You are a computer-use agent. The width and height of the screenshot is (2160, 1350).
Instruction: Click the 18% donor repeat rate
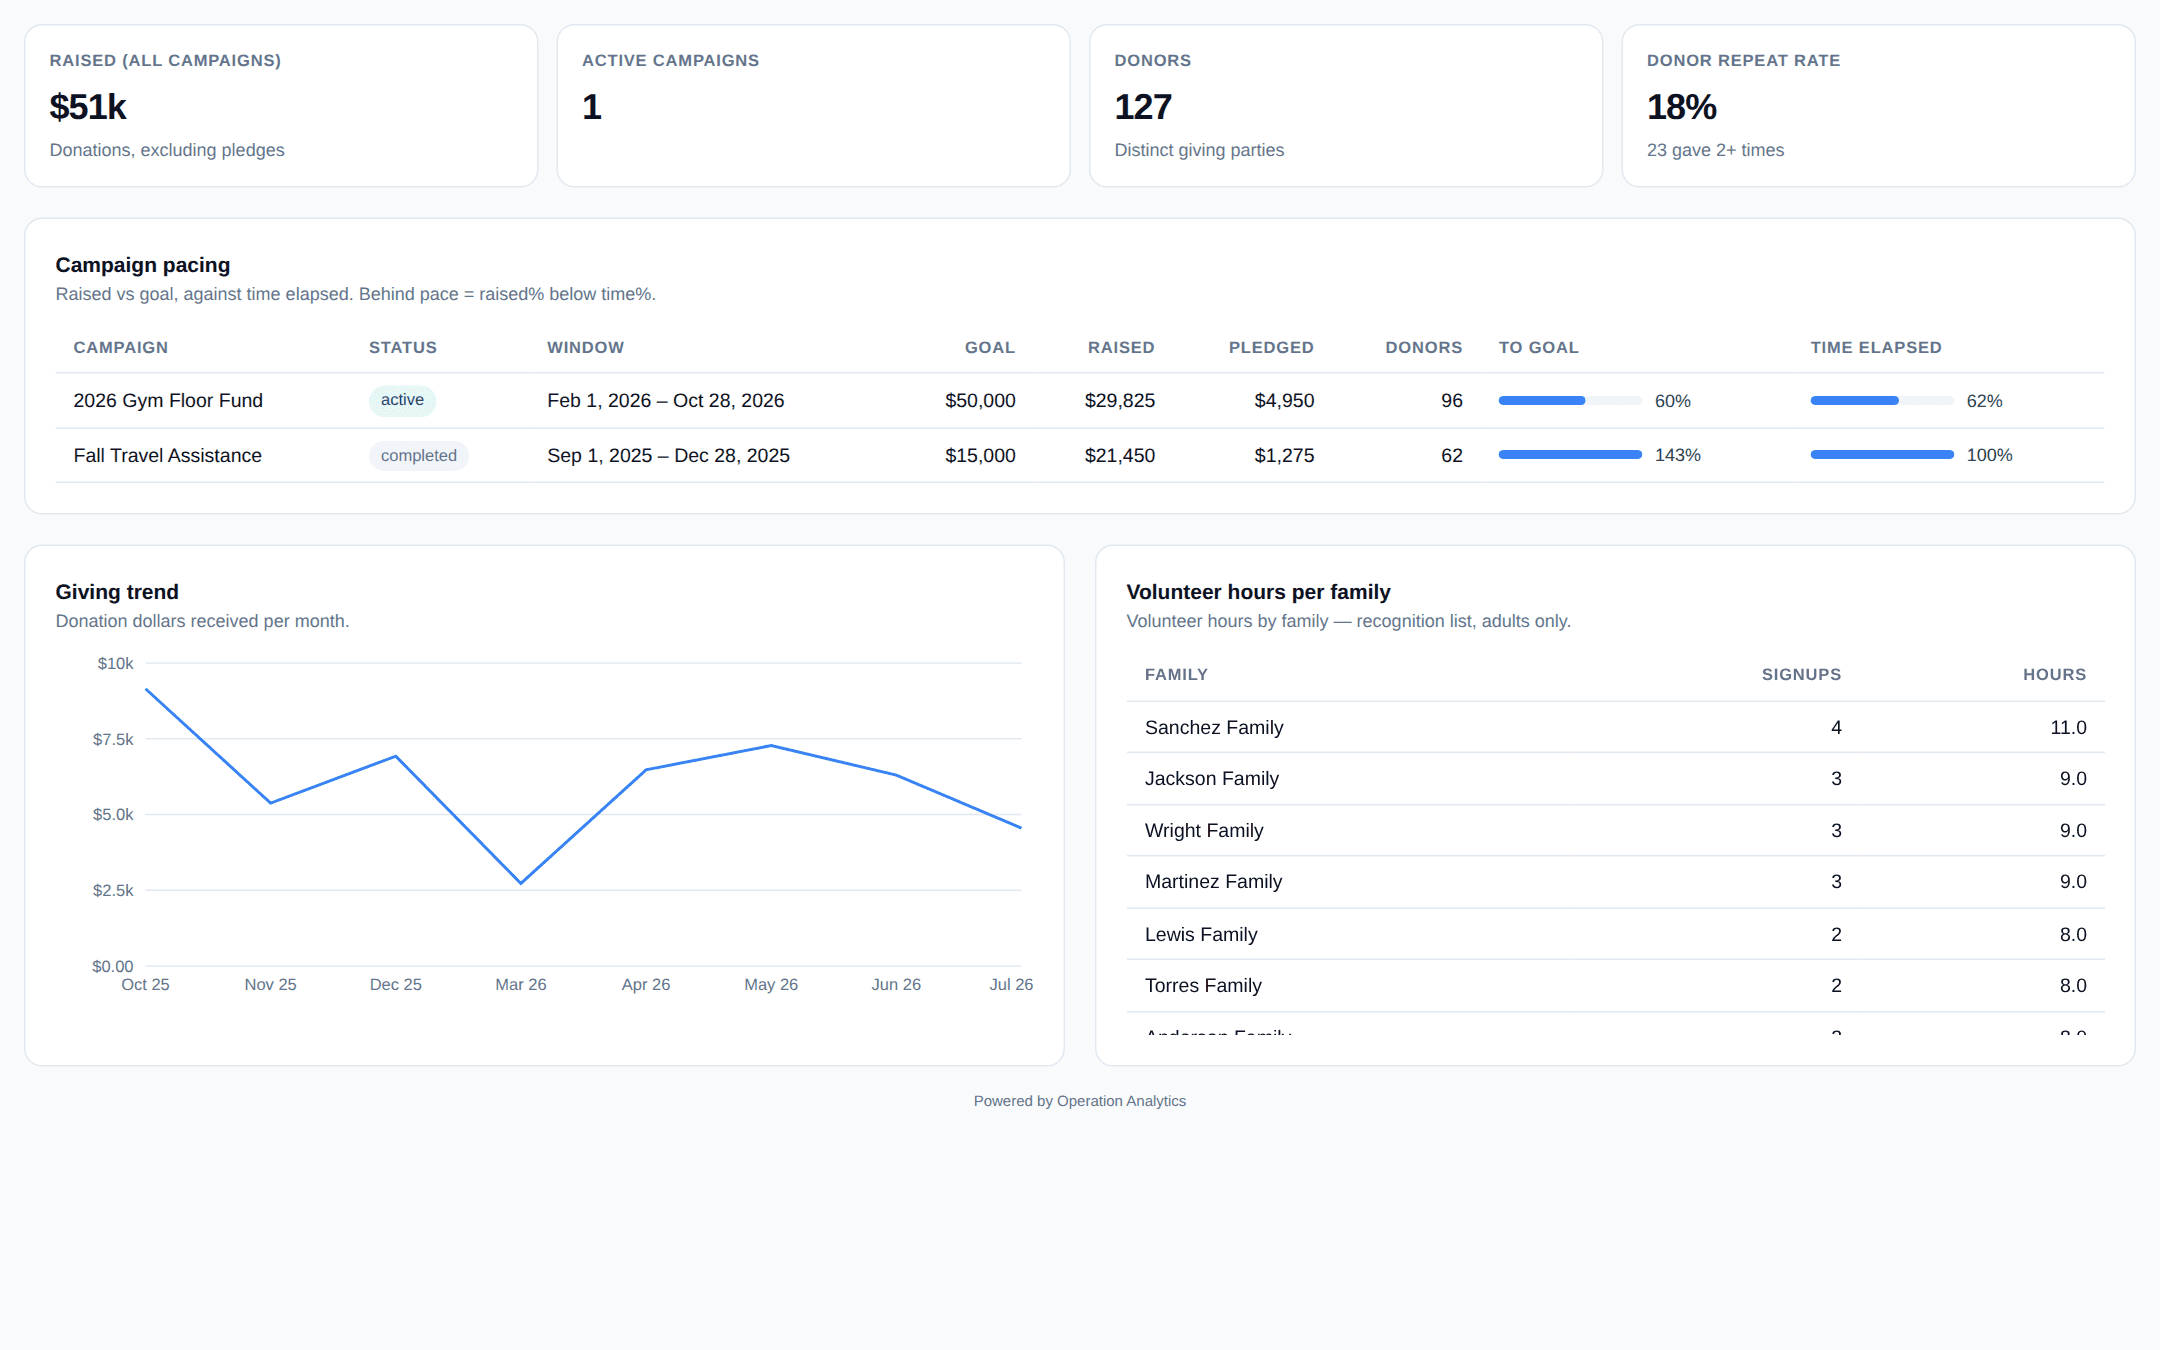[x=1682, y=107]
